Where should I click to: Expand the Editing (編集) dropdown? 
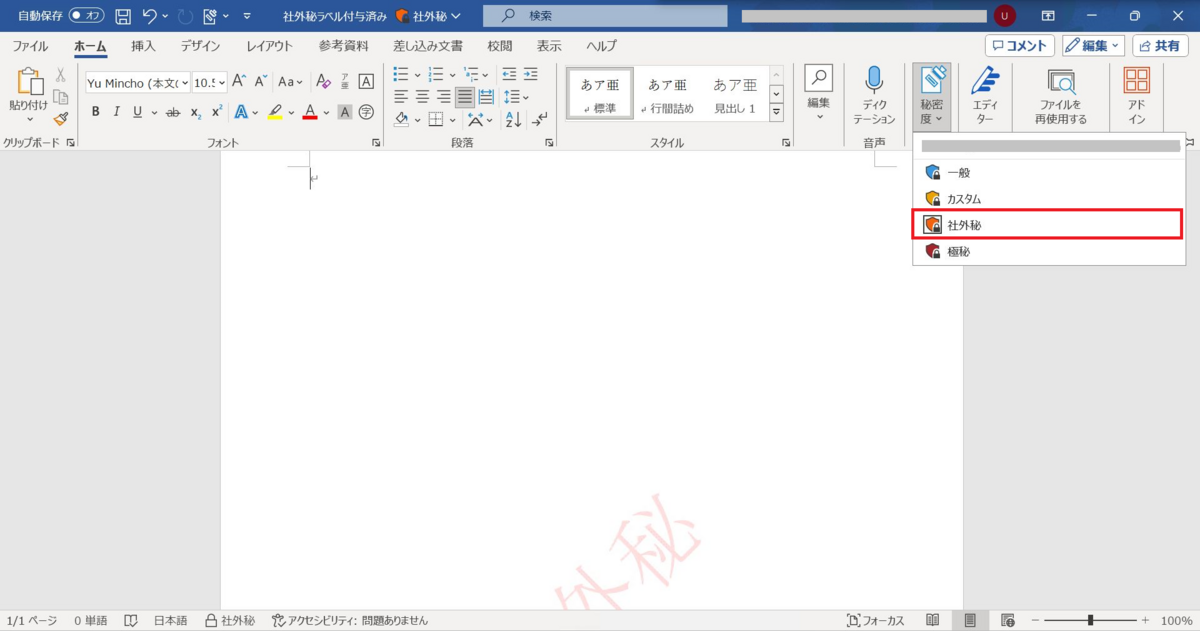pos(819,95)
